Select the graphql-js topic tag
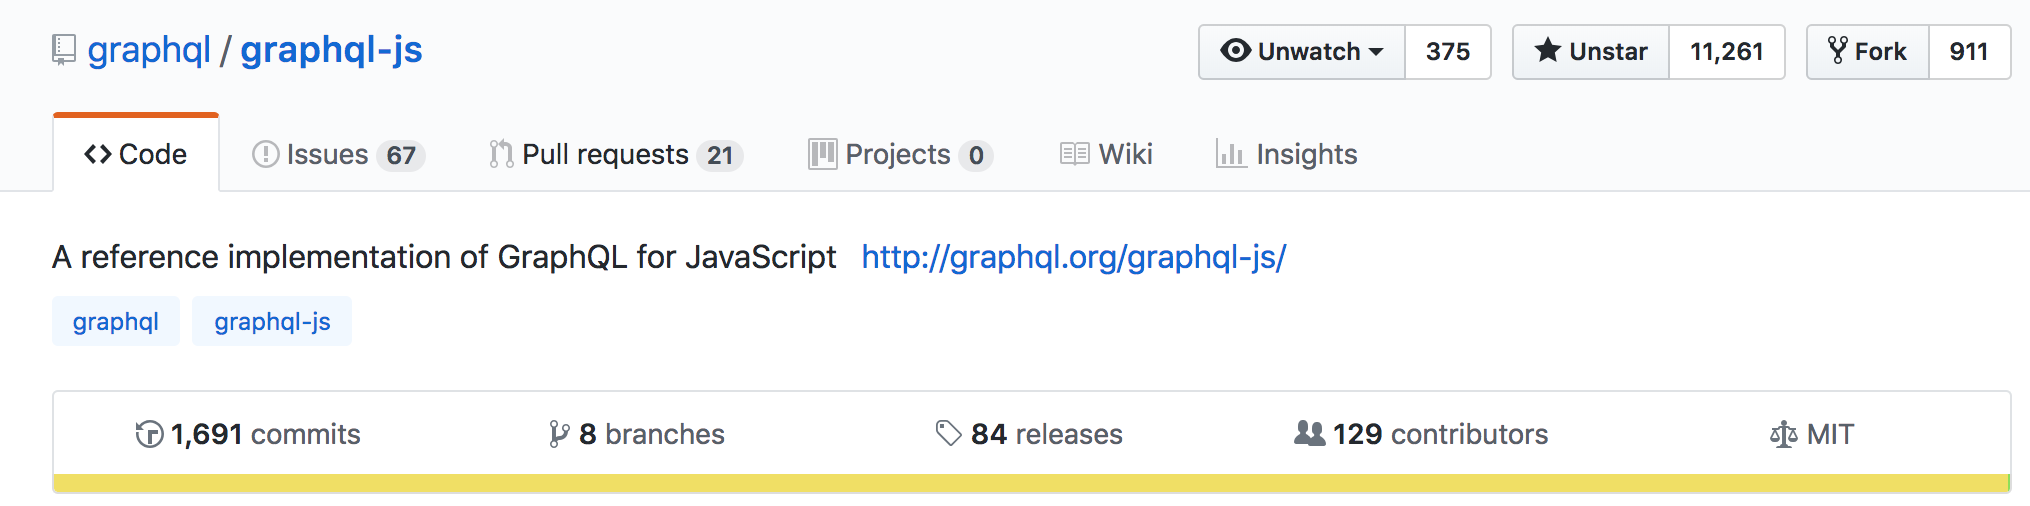The height and width of the screenshot is (506, 2030). tap(272, 321)
